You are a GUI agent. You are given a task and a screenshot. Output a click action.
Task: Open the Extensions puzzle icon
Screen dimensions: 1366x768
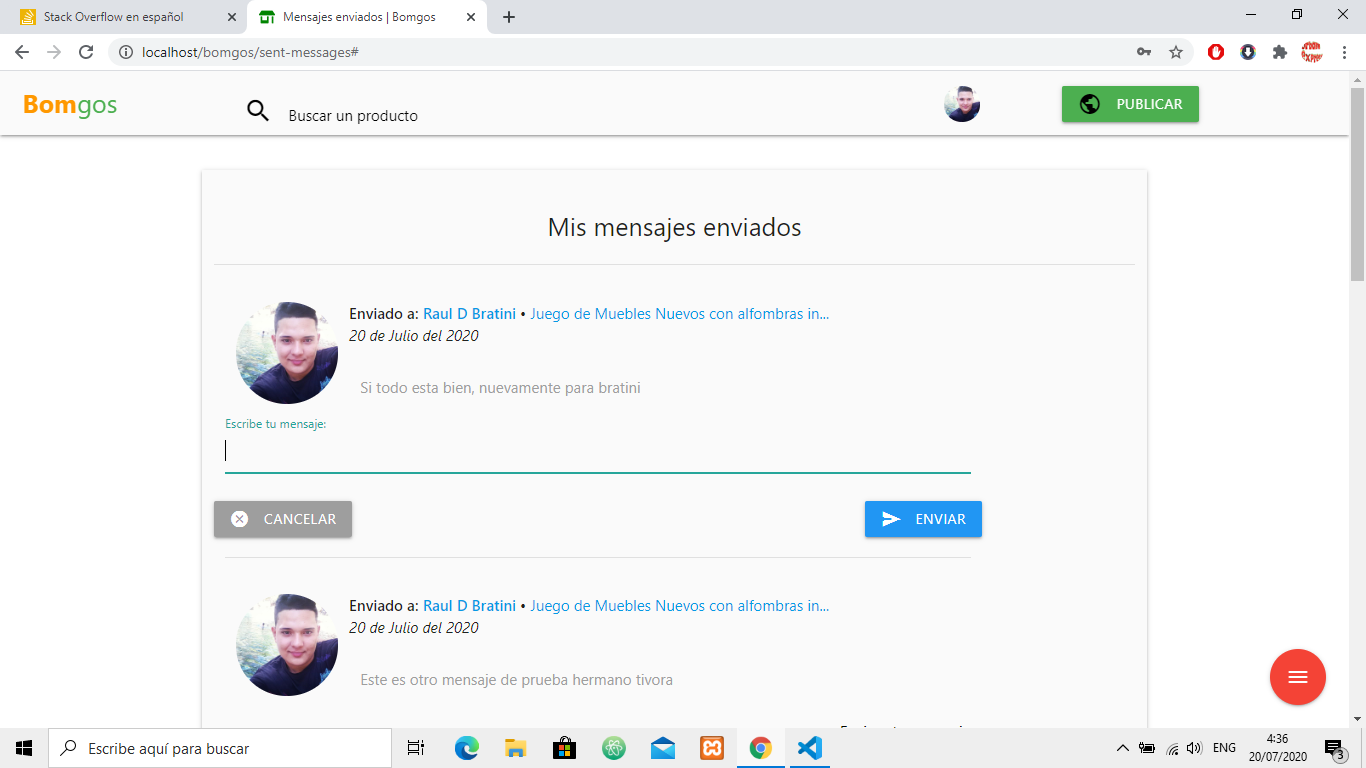point(1280,52)
